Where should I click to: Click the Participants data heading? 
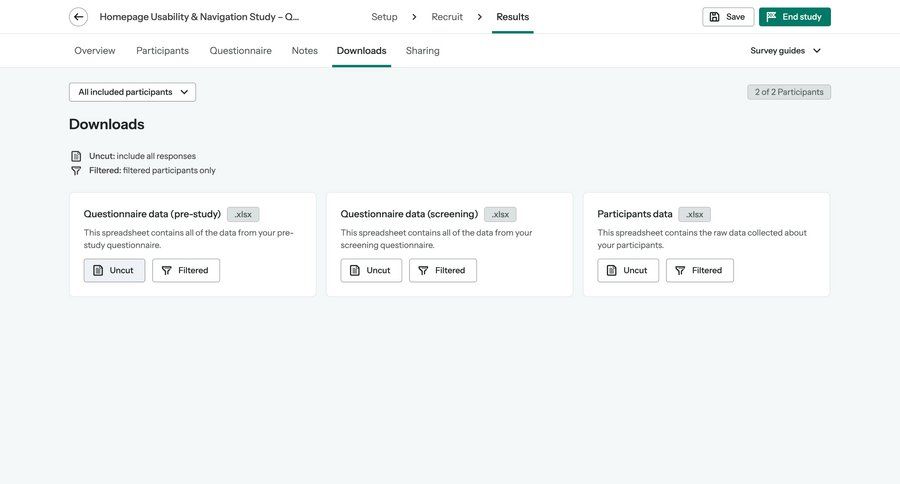pos(635,214)
